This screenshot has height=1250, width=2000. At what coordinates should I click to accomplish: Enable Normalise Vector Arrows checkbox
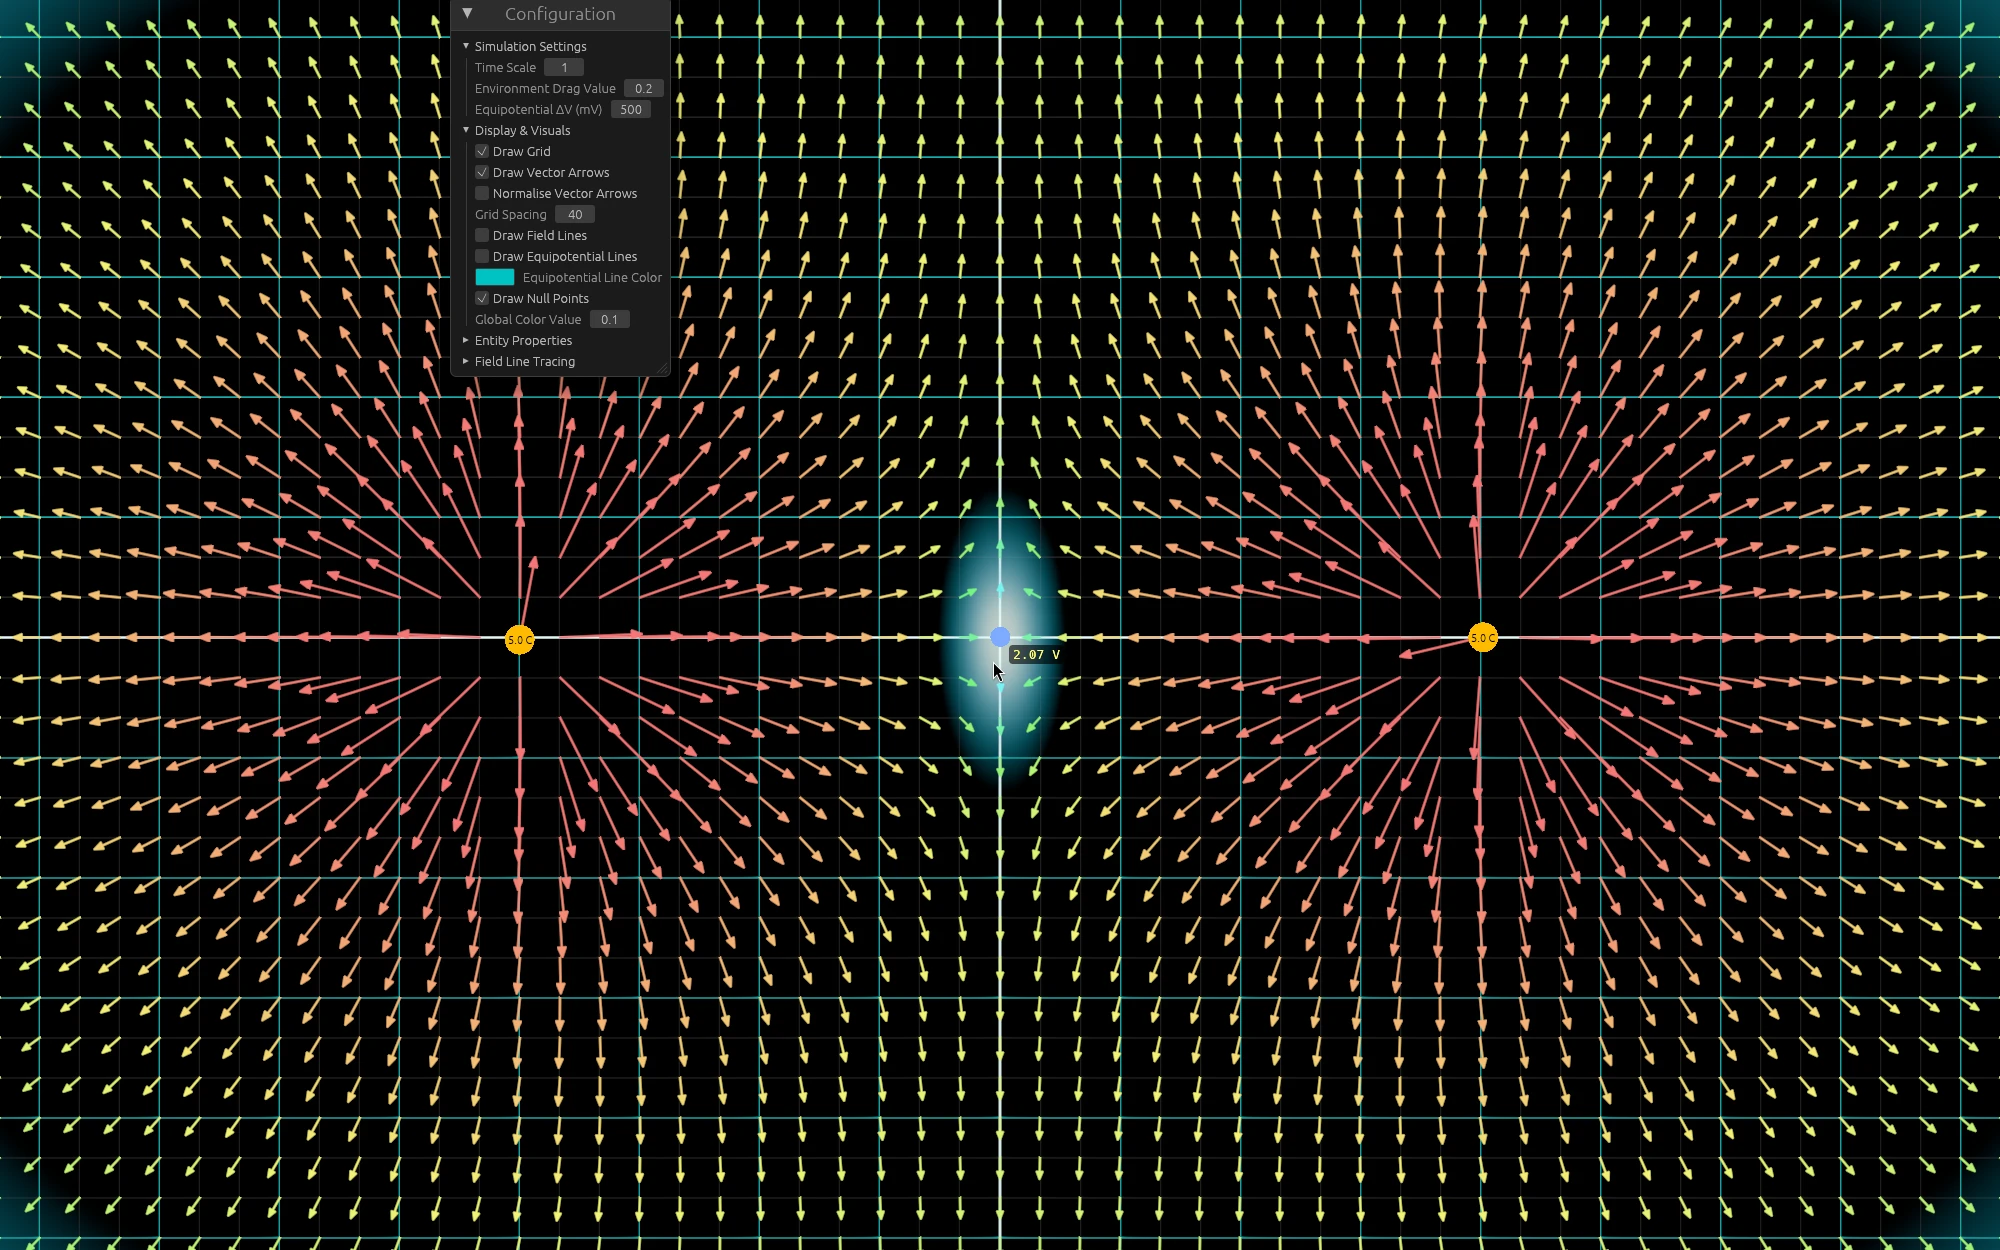[482, 193]
